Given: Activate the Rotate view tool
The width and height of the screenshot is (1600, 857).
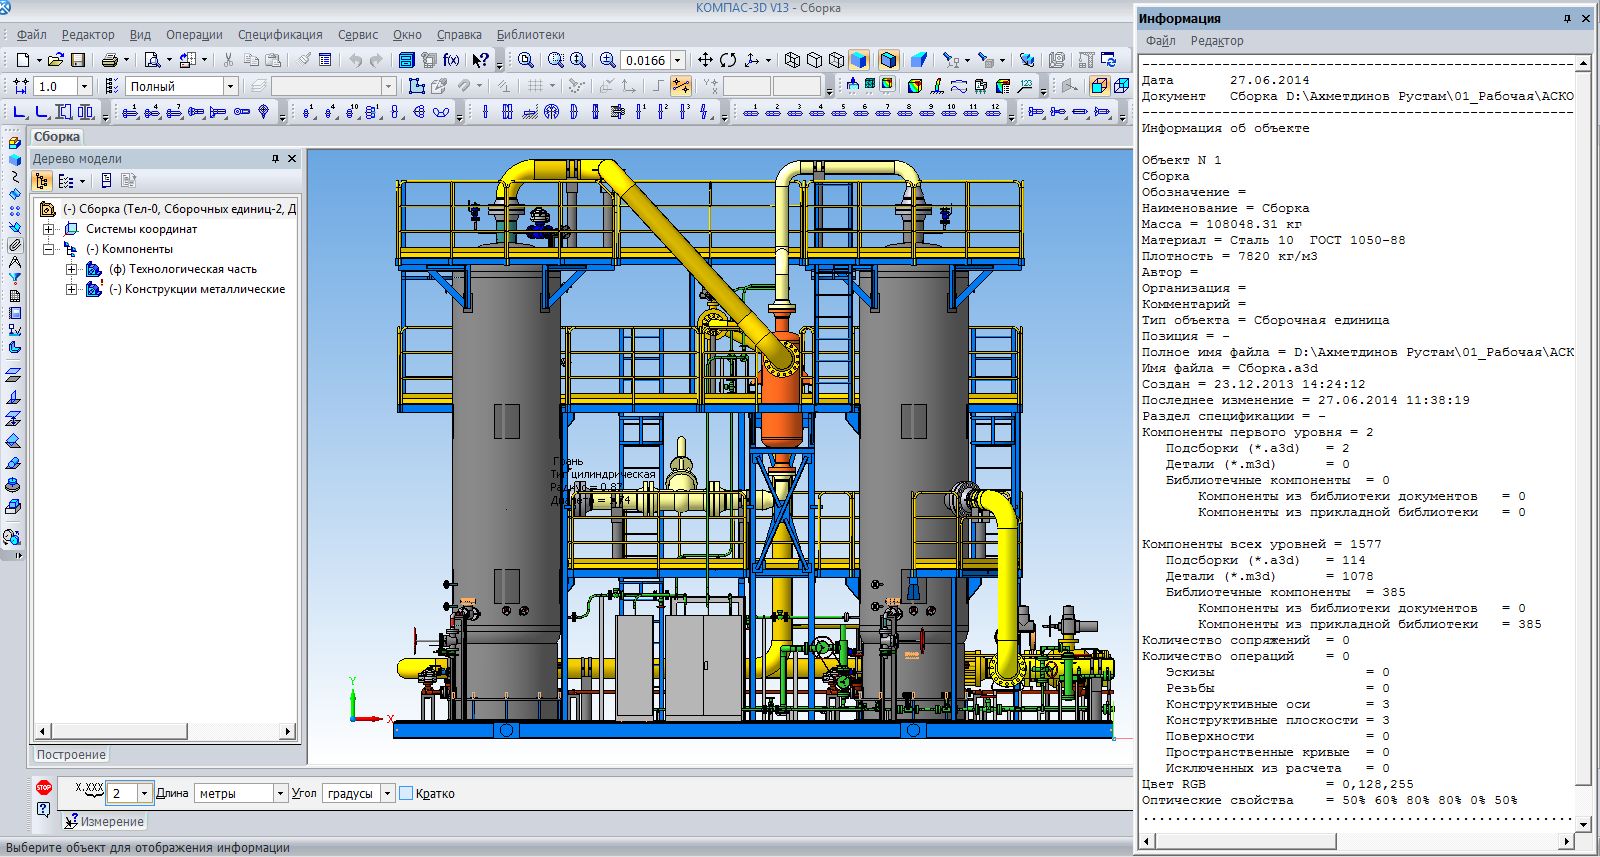Looking at the screenshot, I should (x=728, y=60).
